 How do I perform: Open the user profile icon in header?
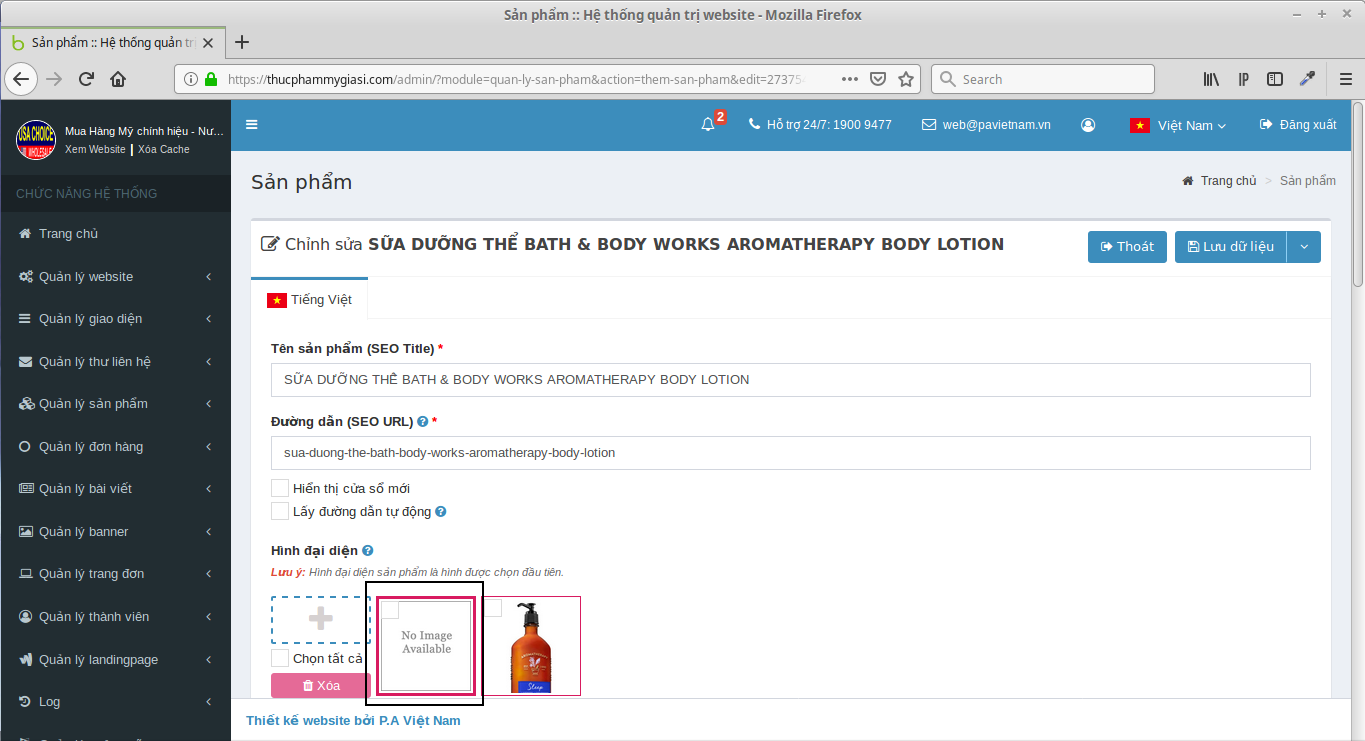point(1088,125)
